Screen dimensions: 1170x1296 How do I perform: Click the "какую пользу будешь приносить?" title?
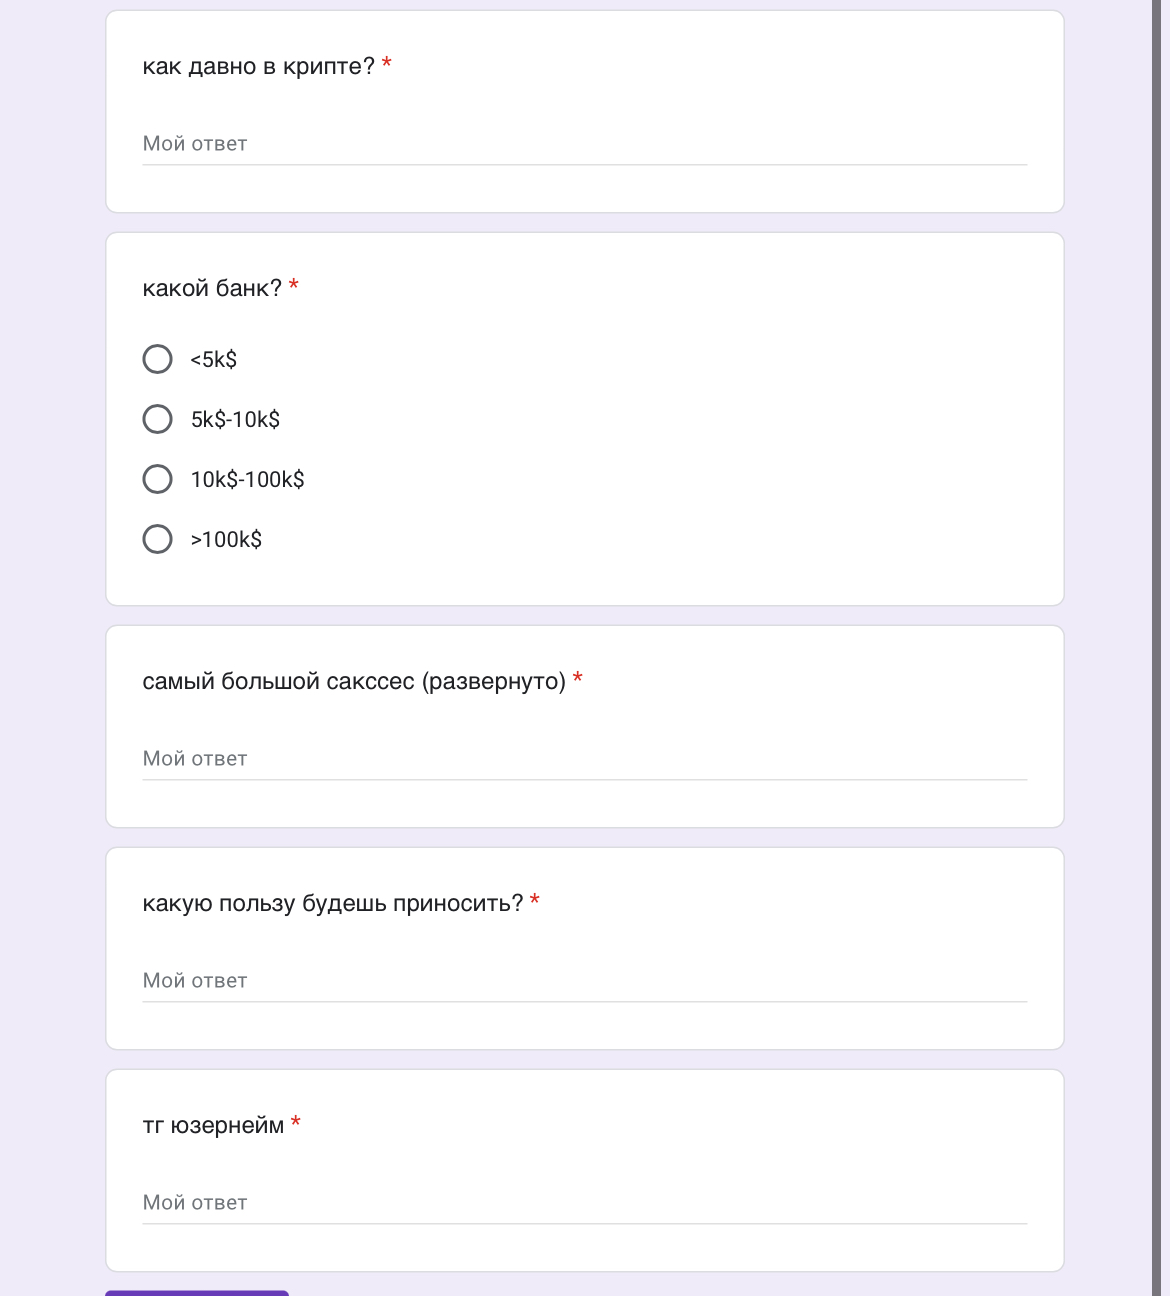[333, 903]
